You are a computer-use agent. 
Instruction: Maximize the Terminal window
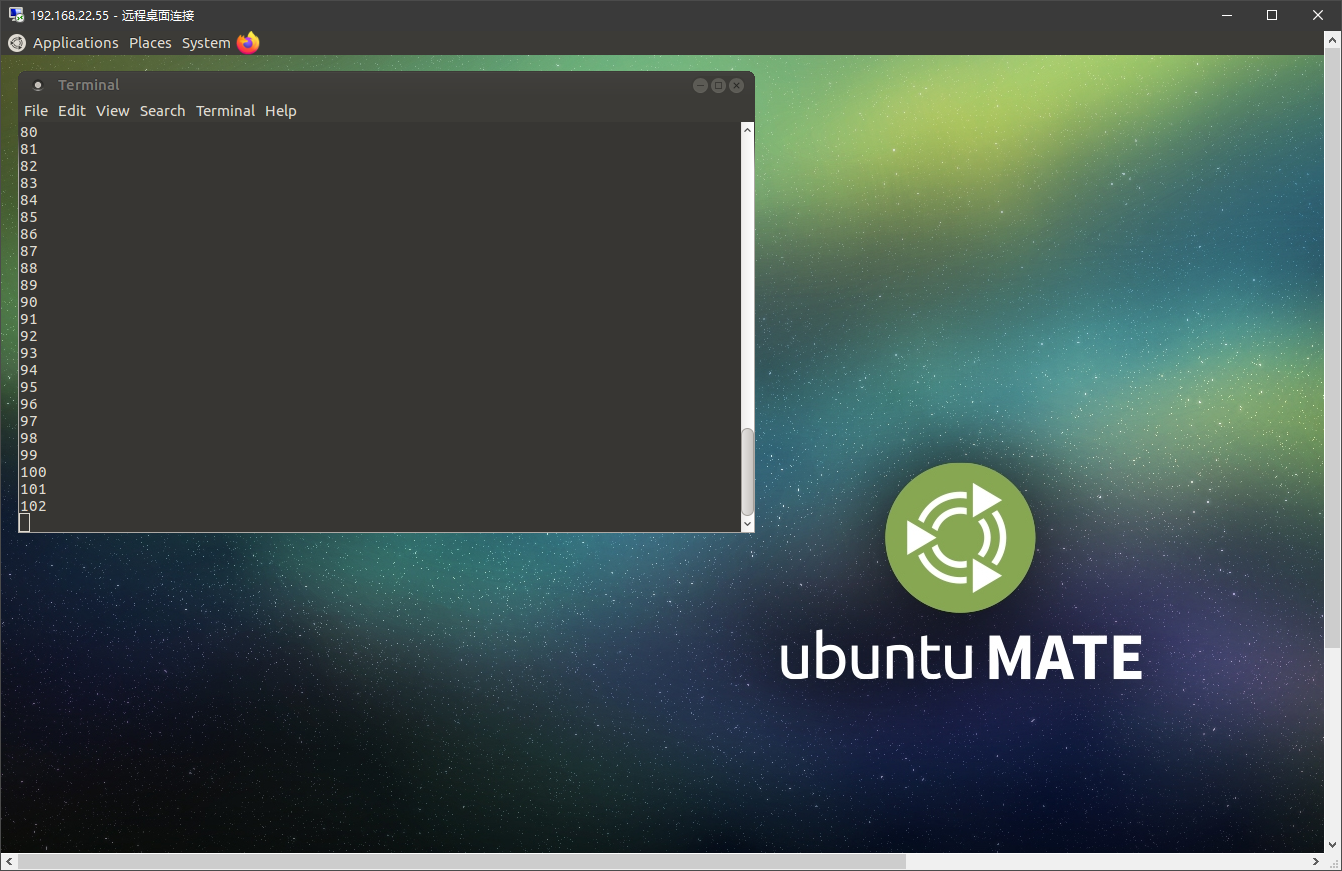(x=718, y=86)
